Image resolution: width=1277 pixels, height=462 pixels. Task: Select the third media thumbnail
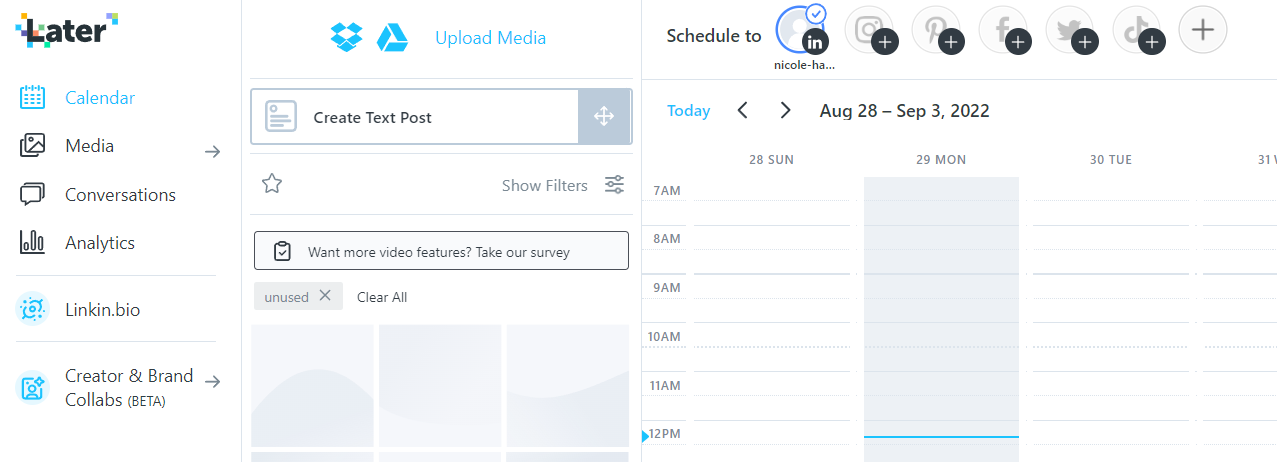pyautogui.click(x=568, y=385)
